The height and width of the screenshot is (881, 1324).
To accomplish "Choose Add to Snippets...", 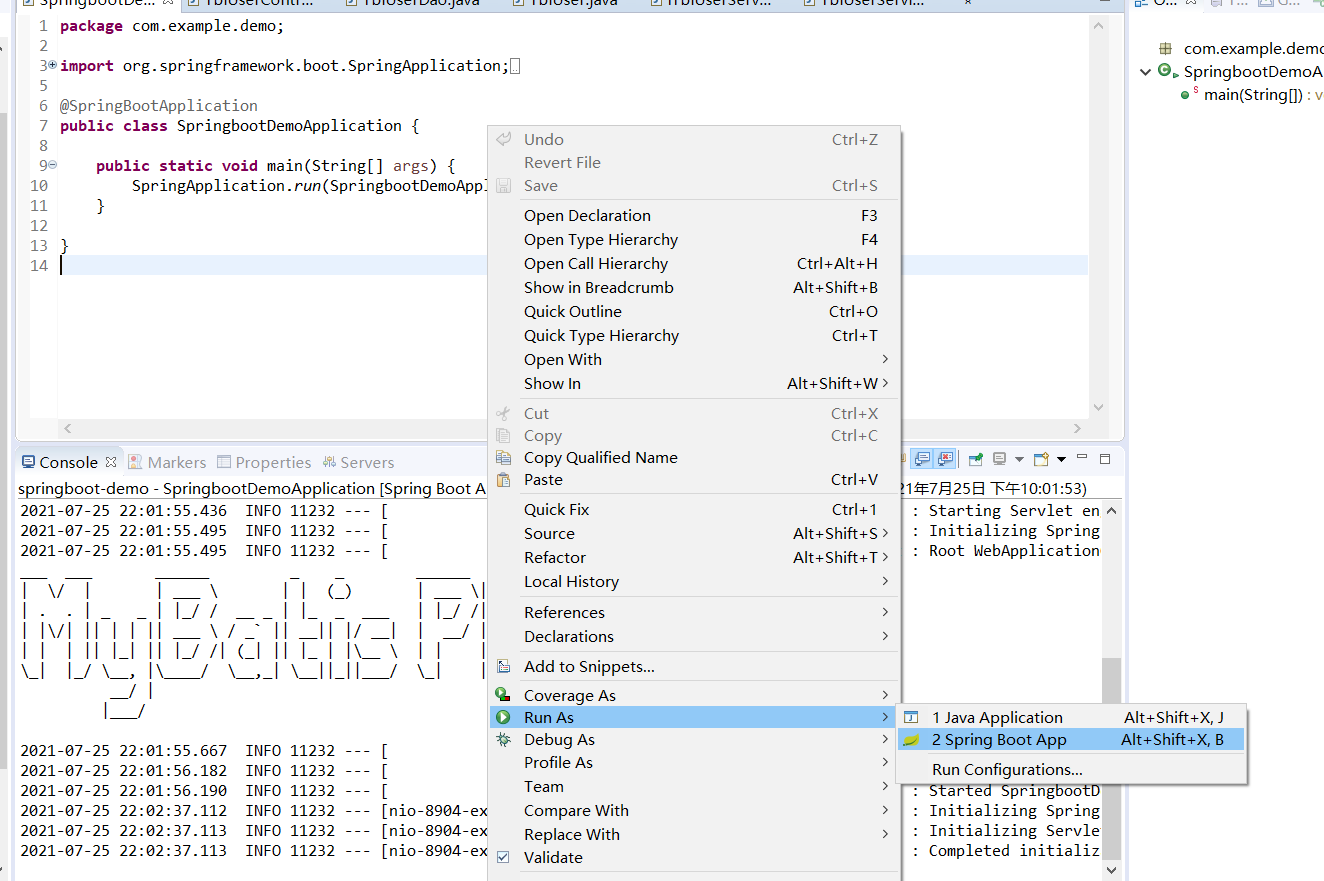I will point(694,667).
